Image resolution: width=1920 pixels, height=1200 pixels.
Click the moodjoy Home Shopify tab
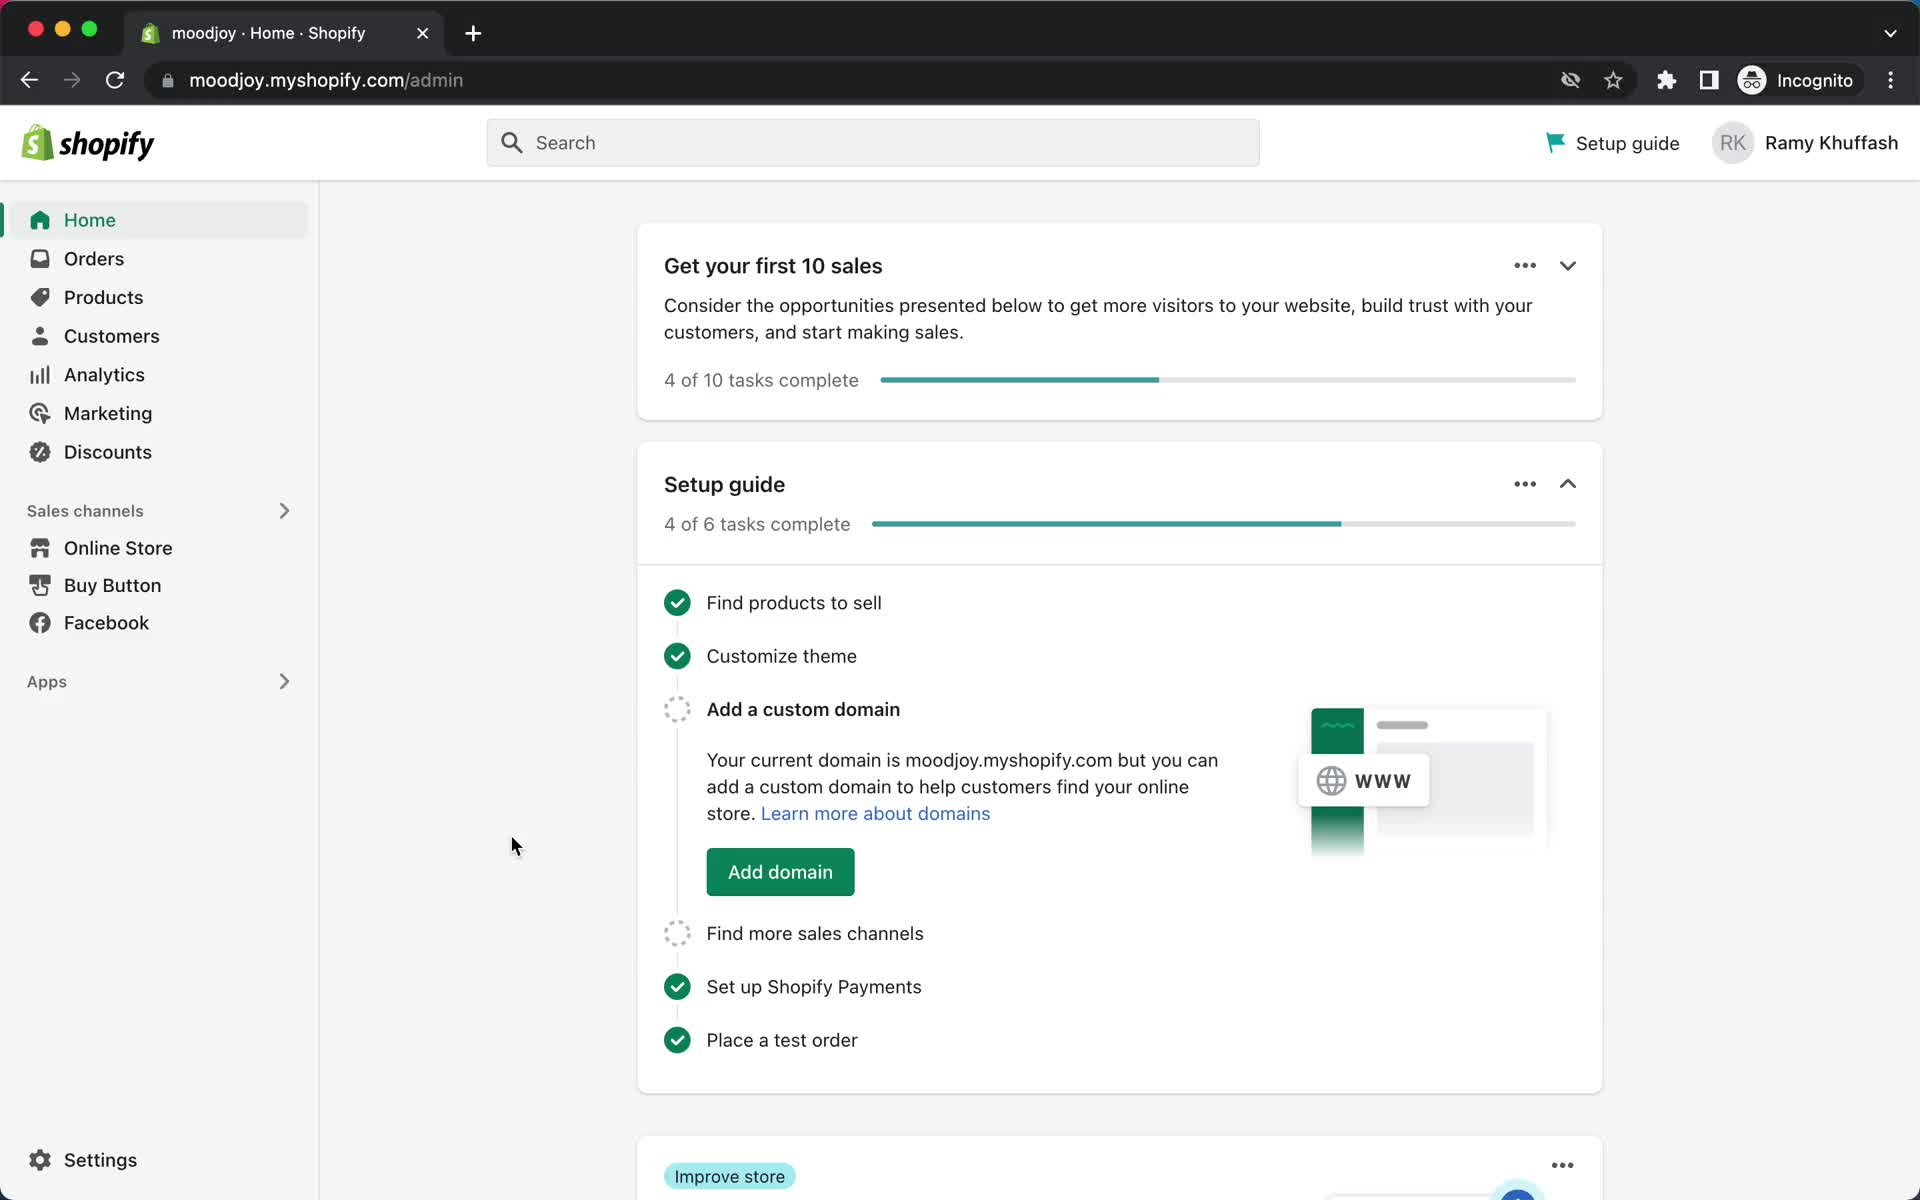click(x=285, y=33)
